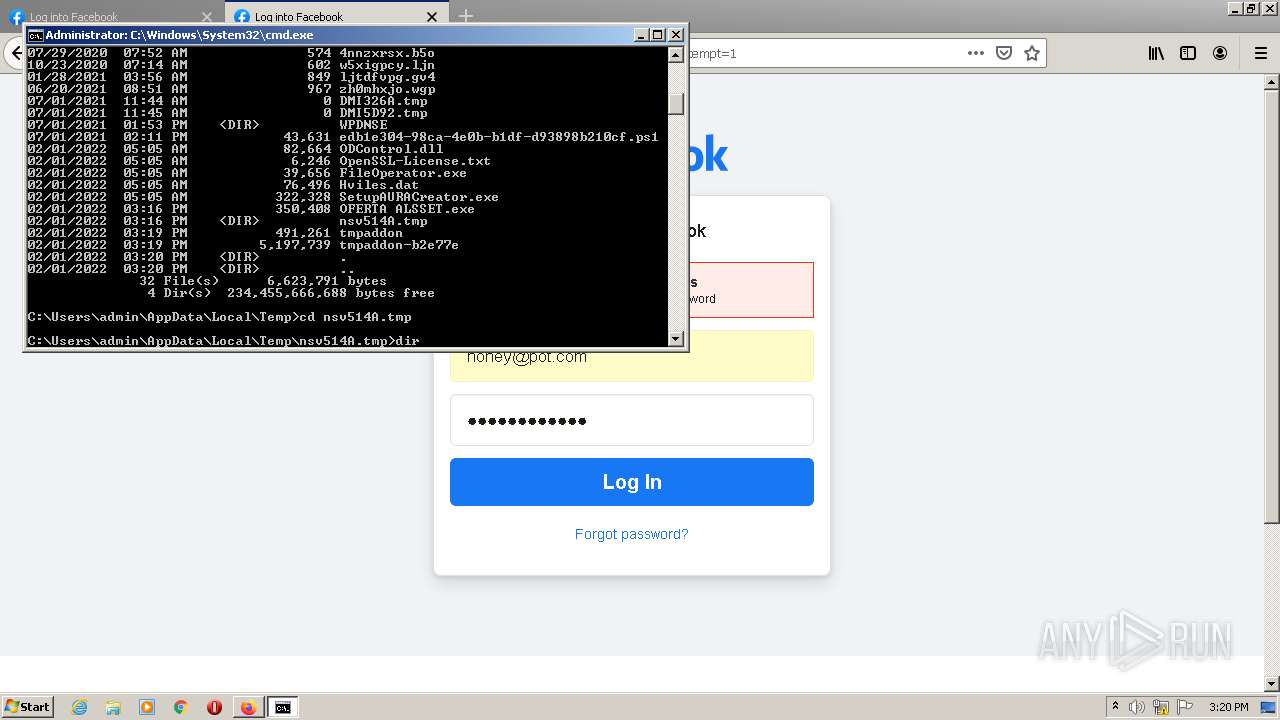The width and height of the screenshot is (1280, 720).
Task: Open media player taskbar icon
Action: point(147,707)
